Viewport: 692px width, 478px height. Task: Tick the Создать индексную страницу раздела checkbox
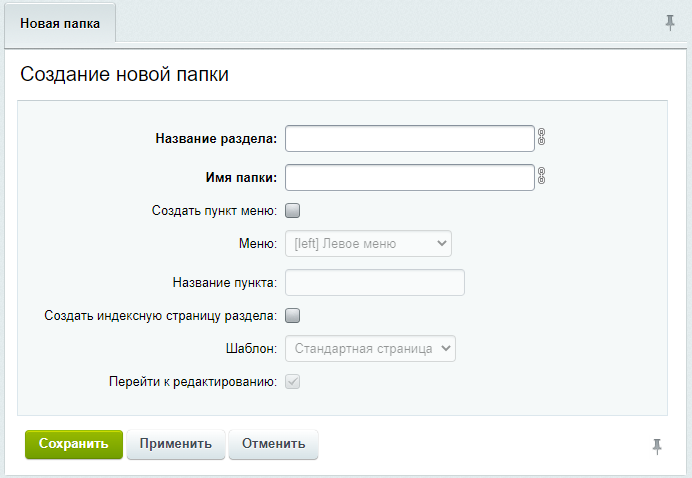[x=293, y=316]
